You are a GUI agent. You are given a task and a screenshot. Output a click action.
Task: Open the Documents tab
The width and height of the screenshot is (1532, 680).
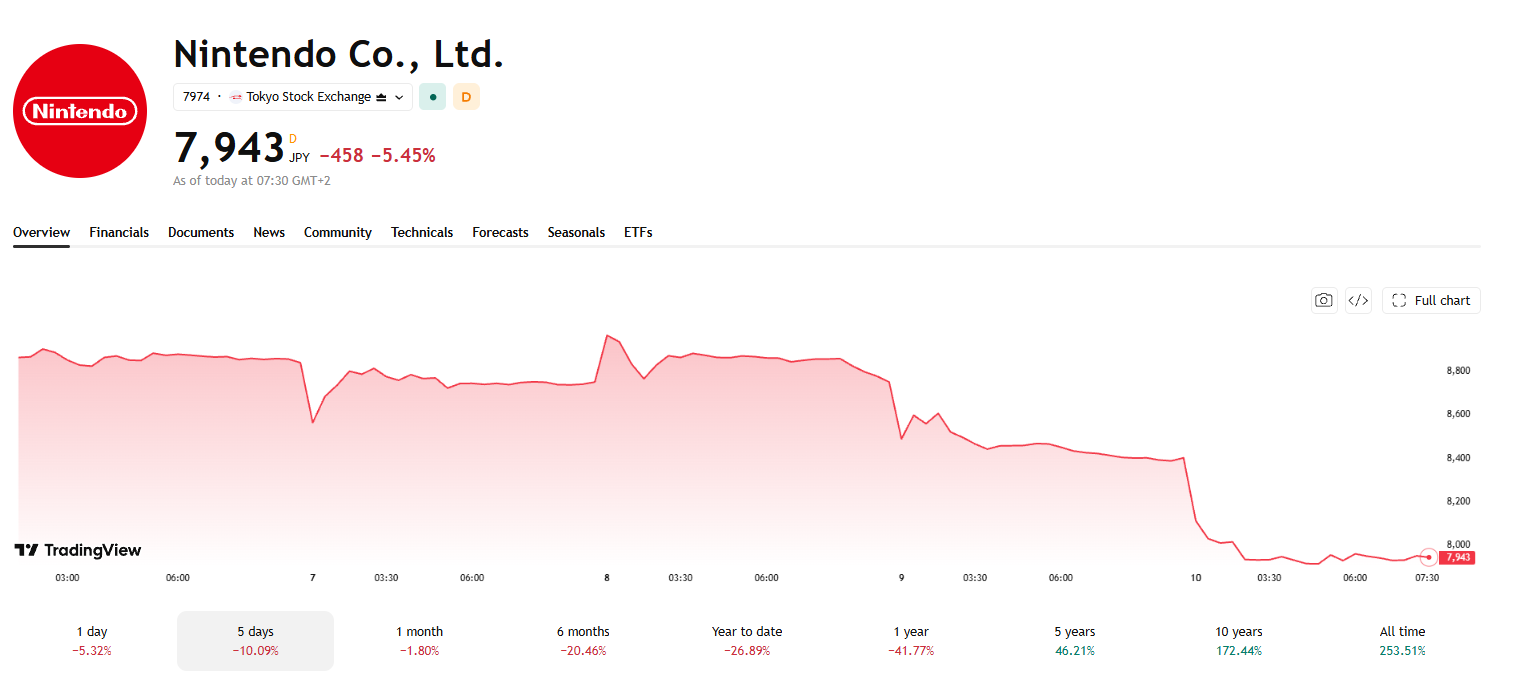[x=201, y=232]
